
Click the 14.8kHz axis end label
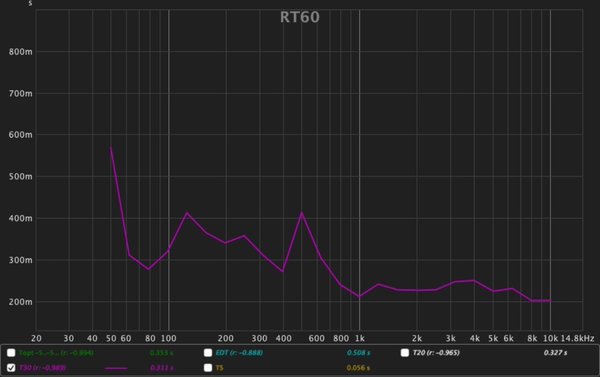click(577, 338)
